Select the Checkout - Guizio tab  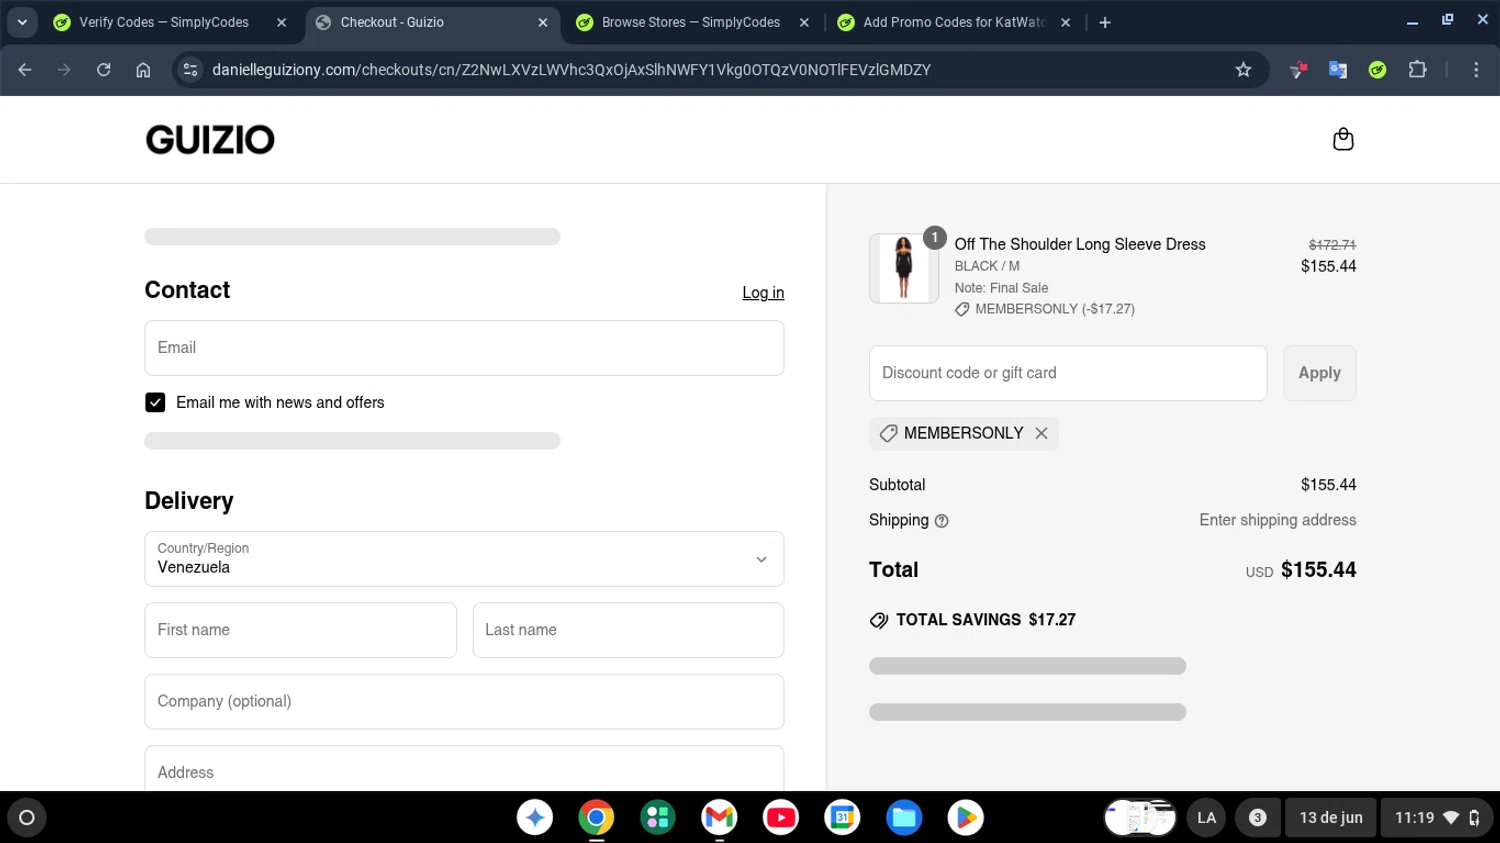coord(431,22)
